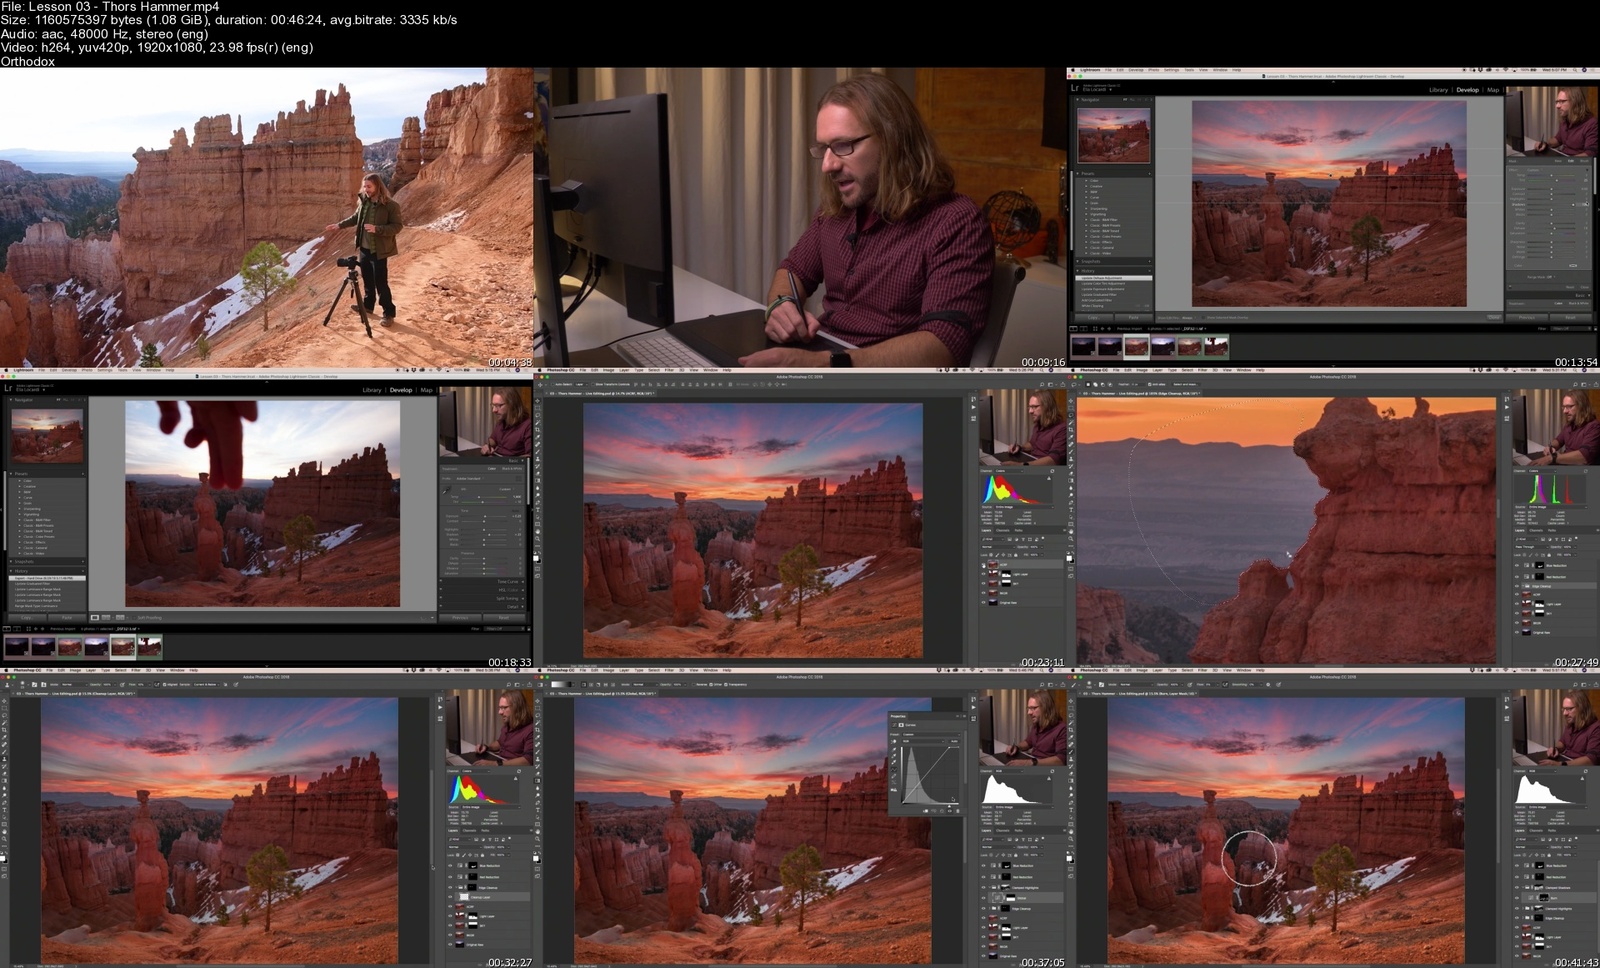Viewport: 1600px width, 968px height.
Task: Expand the Detail panel in the 00:18:33 frame
Action: [x=512, y=607]
